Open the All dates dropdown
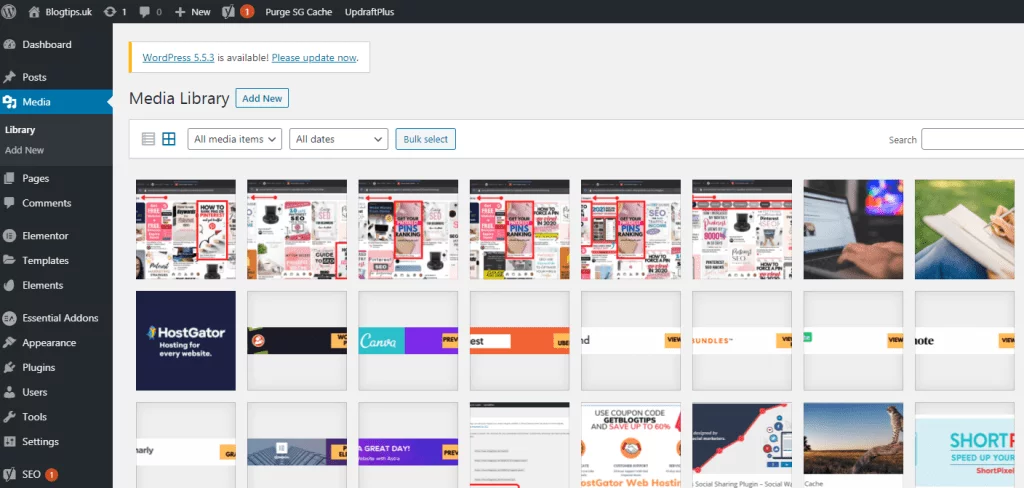Screen dimensions: 1024x488 338,139
